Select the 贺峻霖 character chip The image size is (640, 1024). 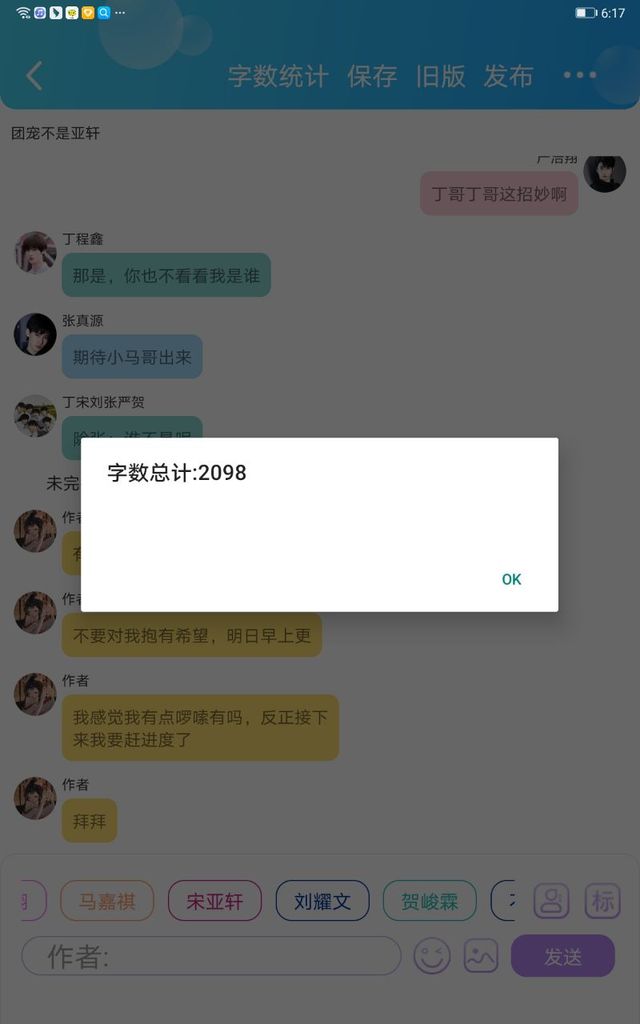[430, 901]
